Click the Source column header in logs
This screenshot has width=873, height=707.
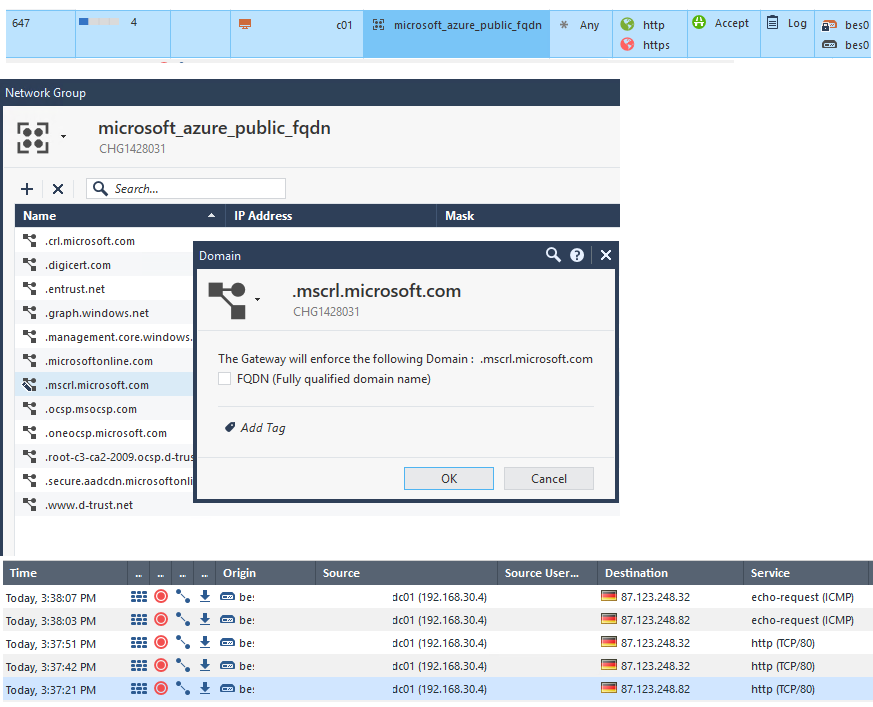[x=406, y=573]
